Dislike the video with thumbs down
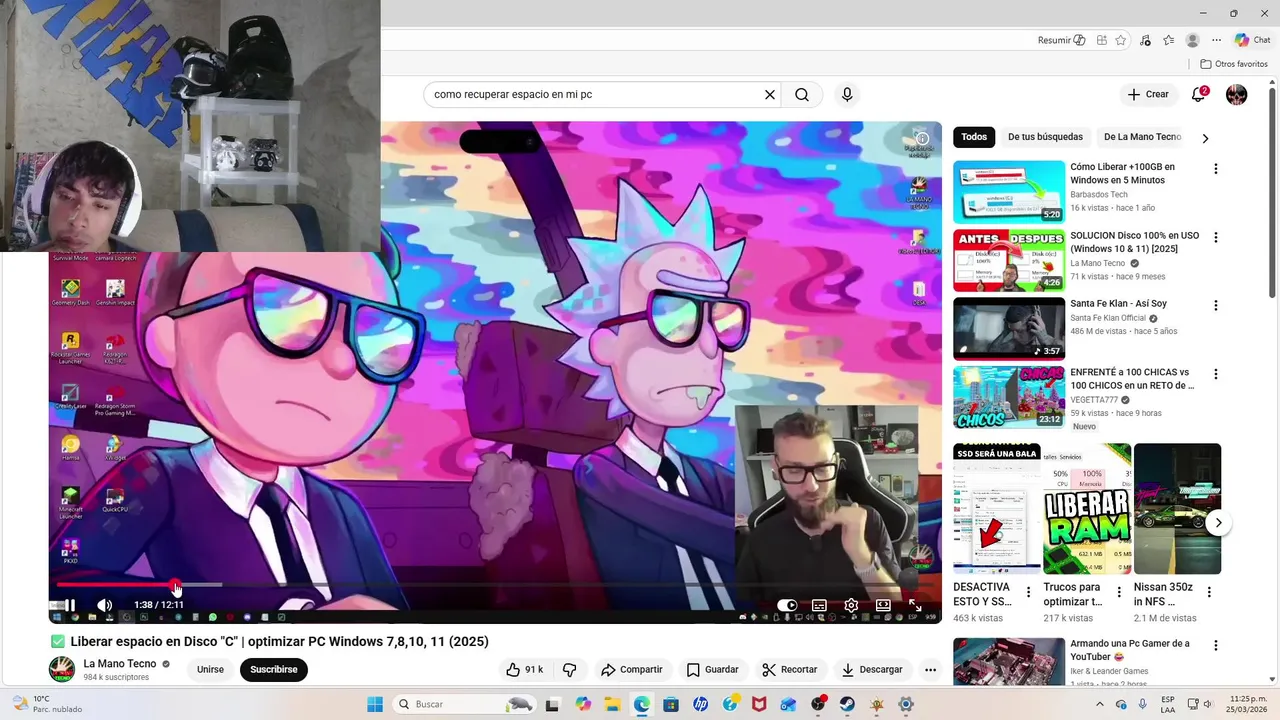Image resolution: width=1280 pixels, height=720 pixels. (569, 670)
